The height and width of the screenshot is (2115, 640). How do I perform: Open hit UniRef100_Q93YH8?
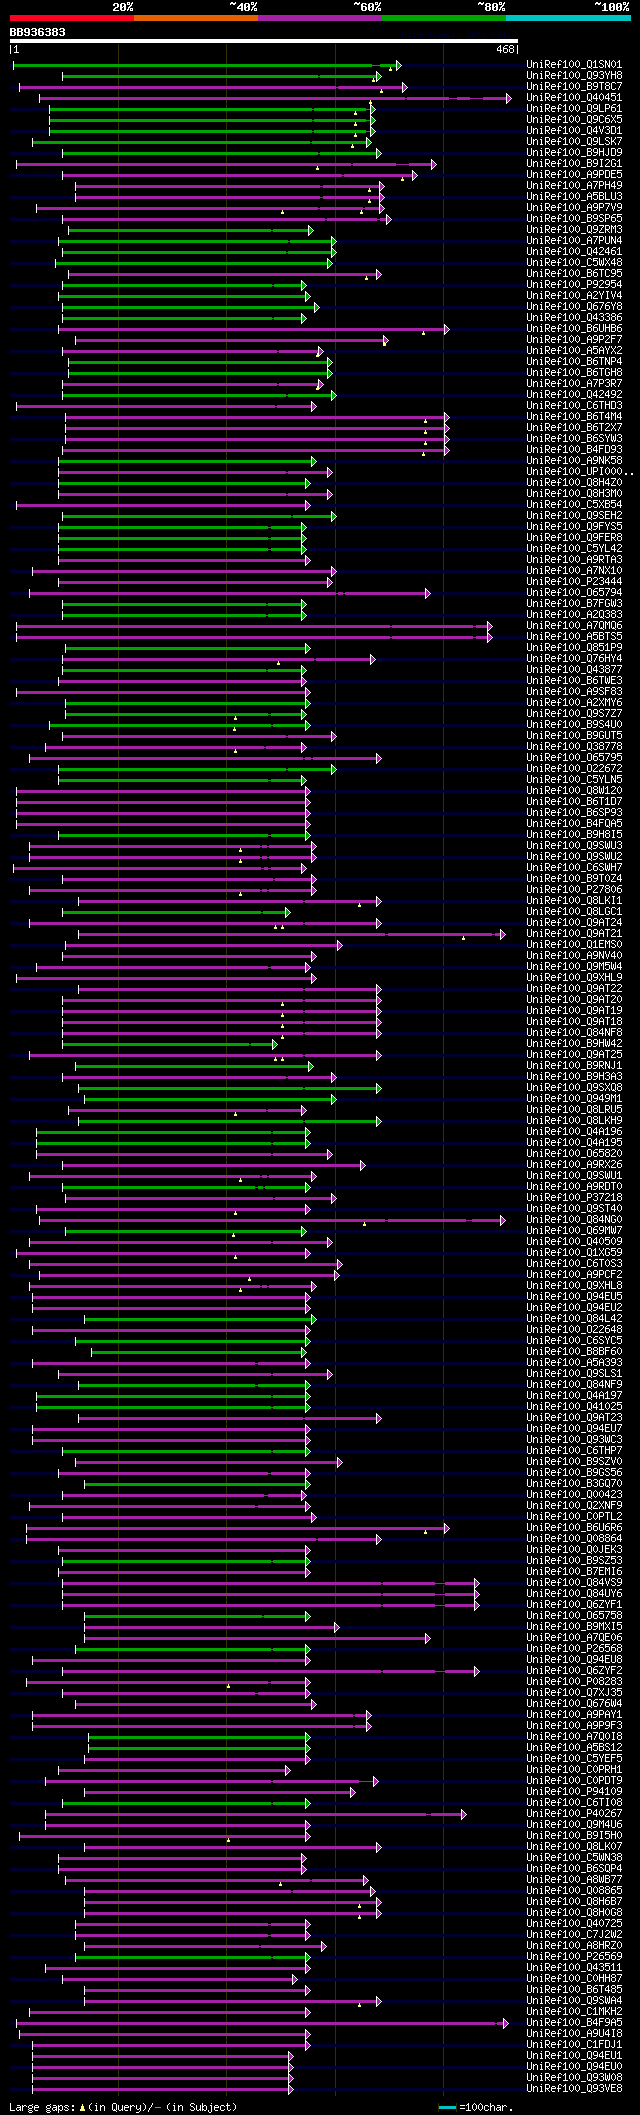(574, 76)
